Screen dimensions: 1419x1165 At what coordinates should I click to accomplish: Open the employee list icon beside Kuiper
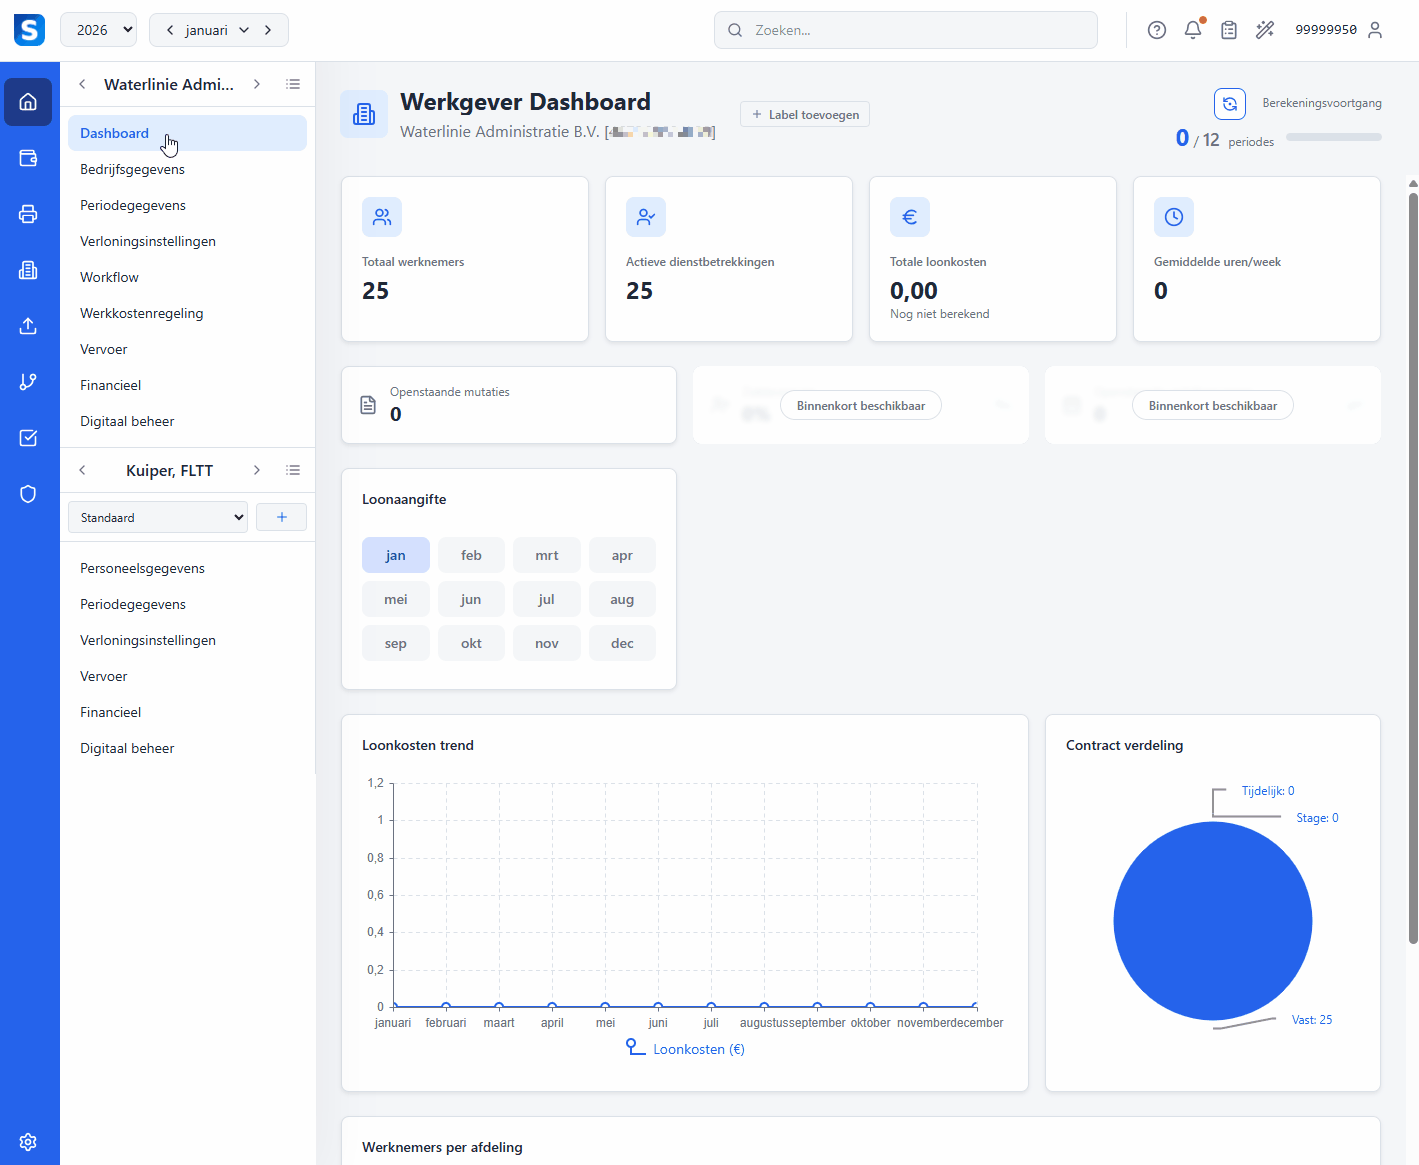tap(293, 470)
